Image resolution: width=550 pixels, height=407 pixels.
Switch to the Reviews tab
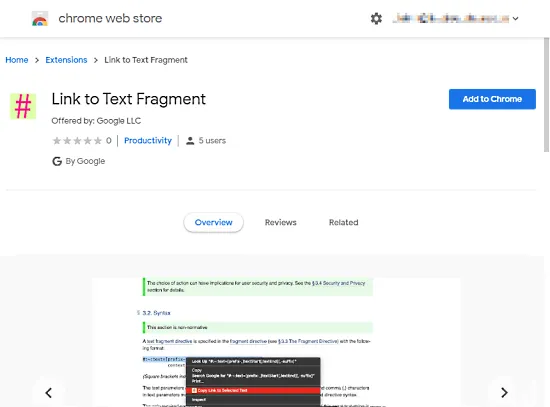point(281,222)
